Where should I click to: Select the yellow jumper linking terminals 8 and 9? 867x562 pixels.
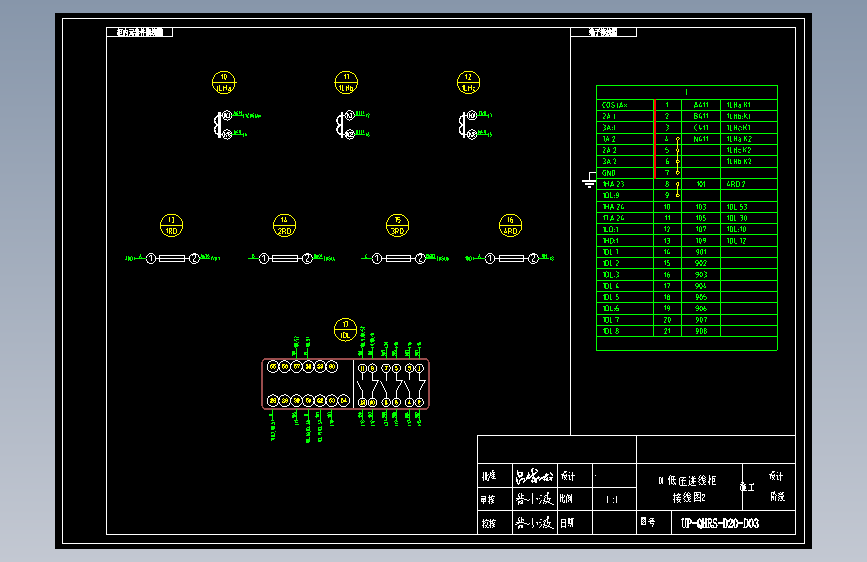click(678, 190)
